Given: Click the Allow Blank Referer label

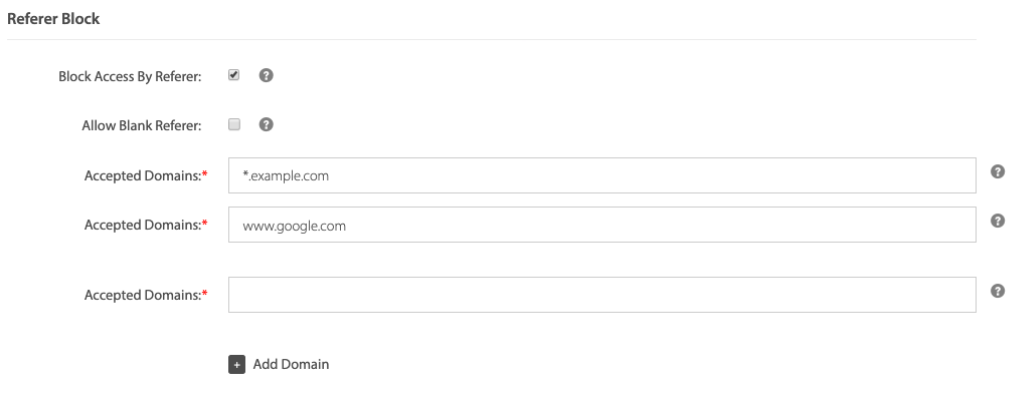Looking at the screenshot, I should [141, 126].
